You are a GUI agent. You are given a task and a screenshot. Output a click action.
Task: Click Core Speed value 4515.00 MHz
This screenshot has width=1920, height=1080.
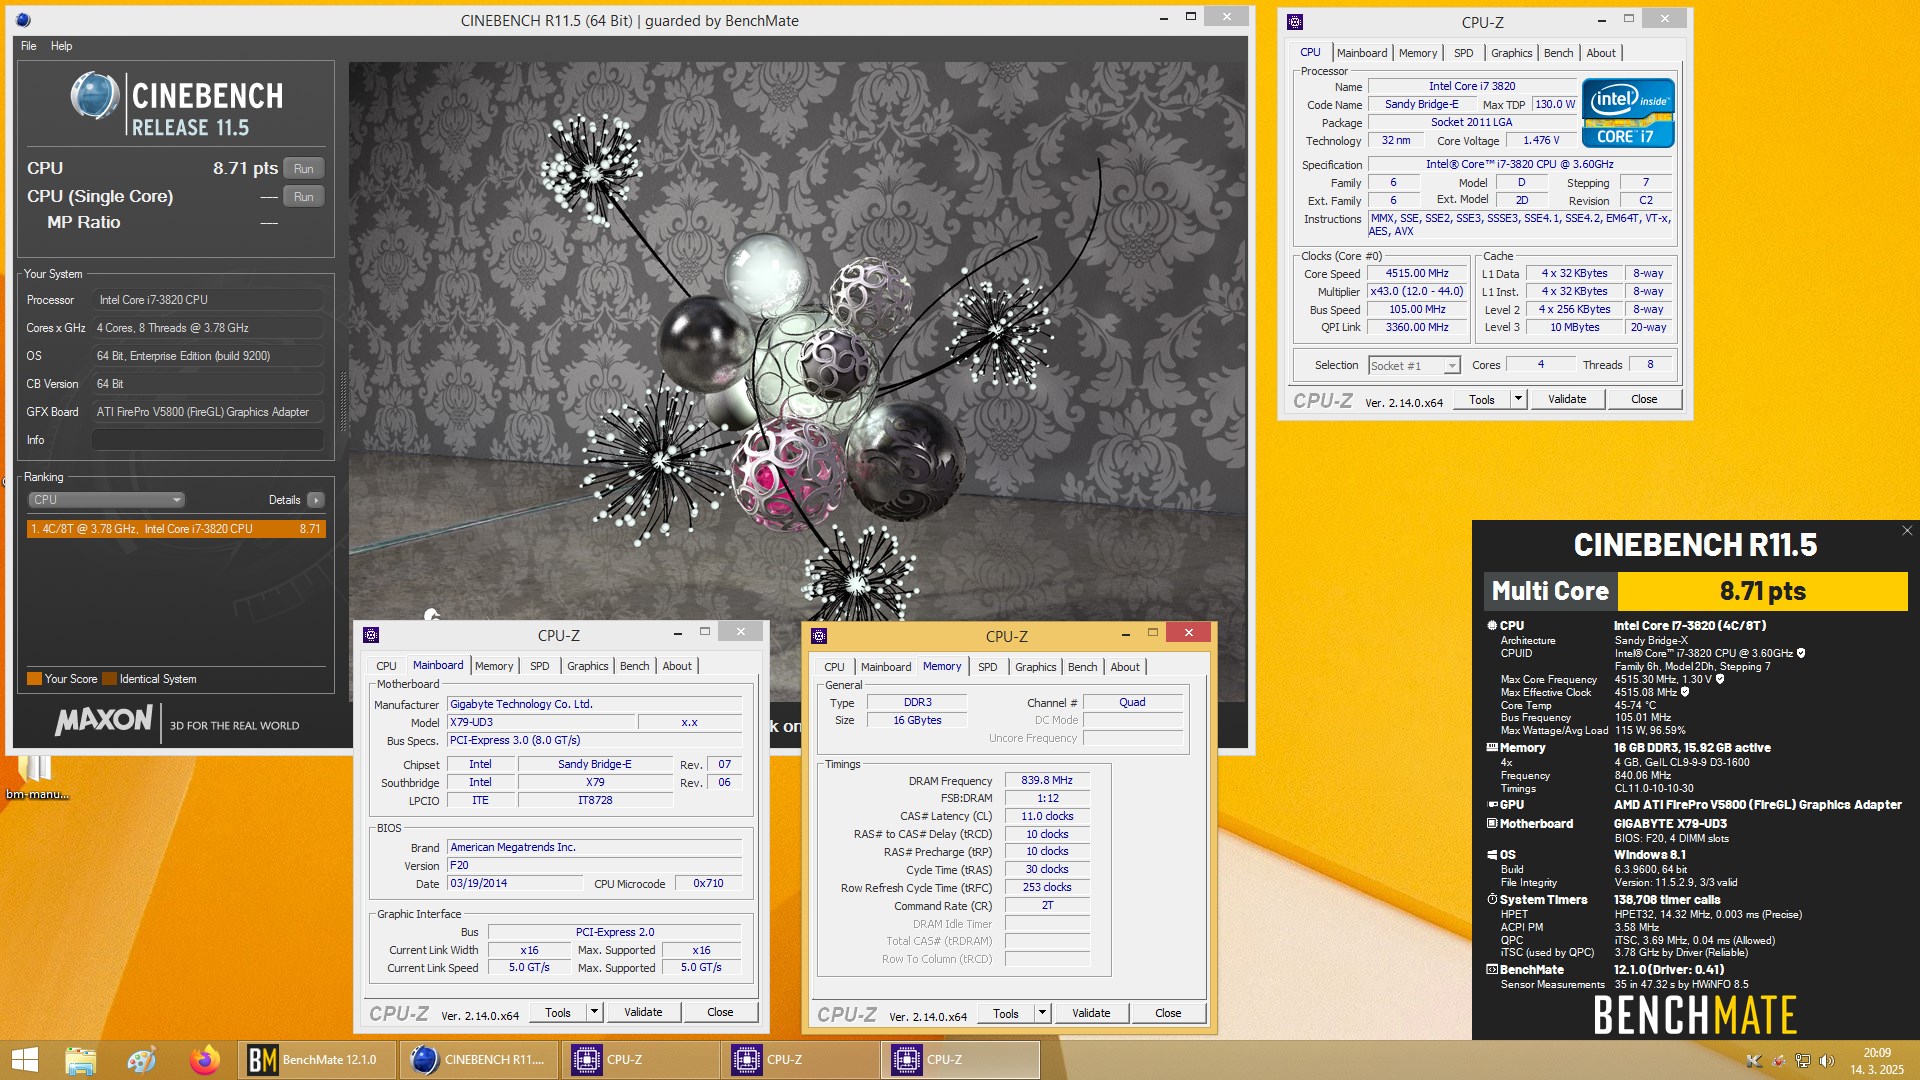[x=1416, y=274]
